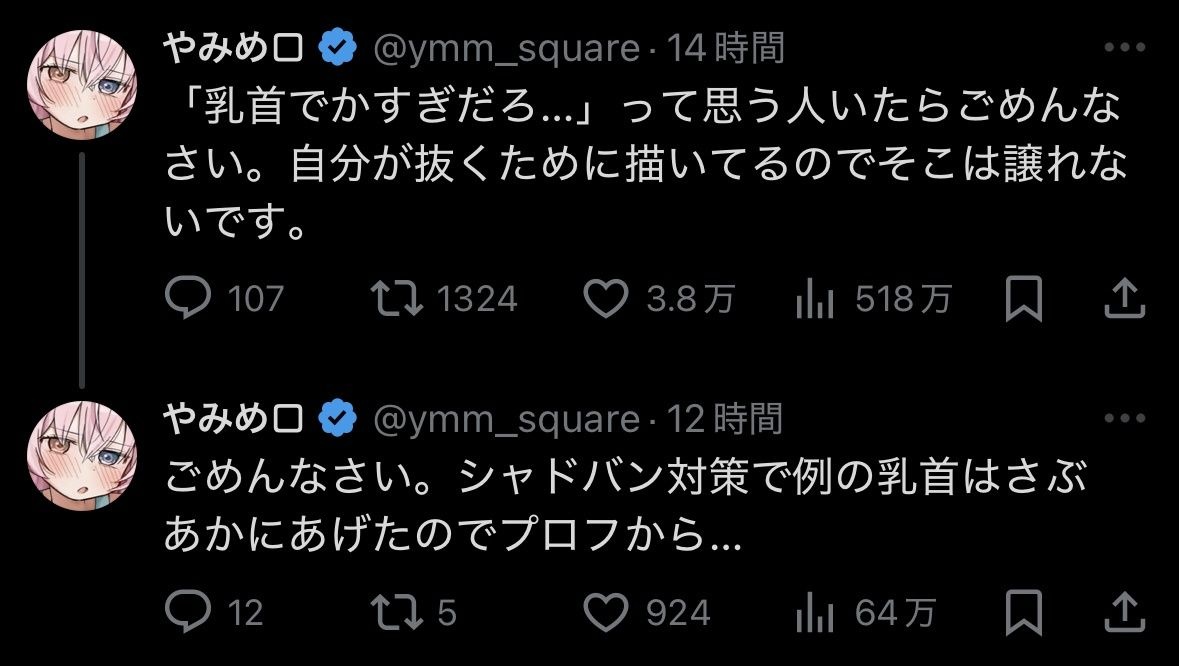Like the second tweet with 924 likes
The width and height of the screenshot is (1179, 666).
pyautogui.click(x=605, y=611)
